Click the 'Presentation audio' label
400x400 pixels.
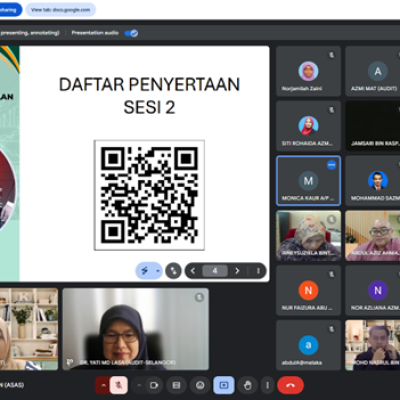click(x=95, y=33)
